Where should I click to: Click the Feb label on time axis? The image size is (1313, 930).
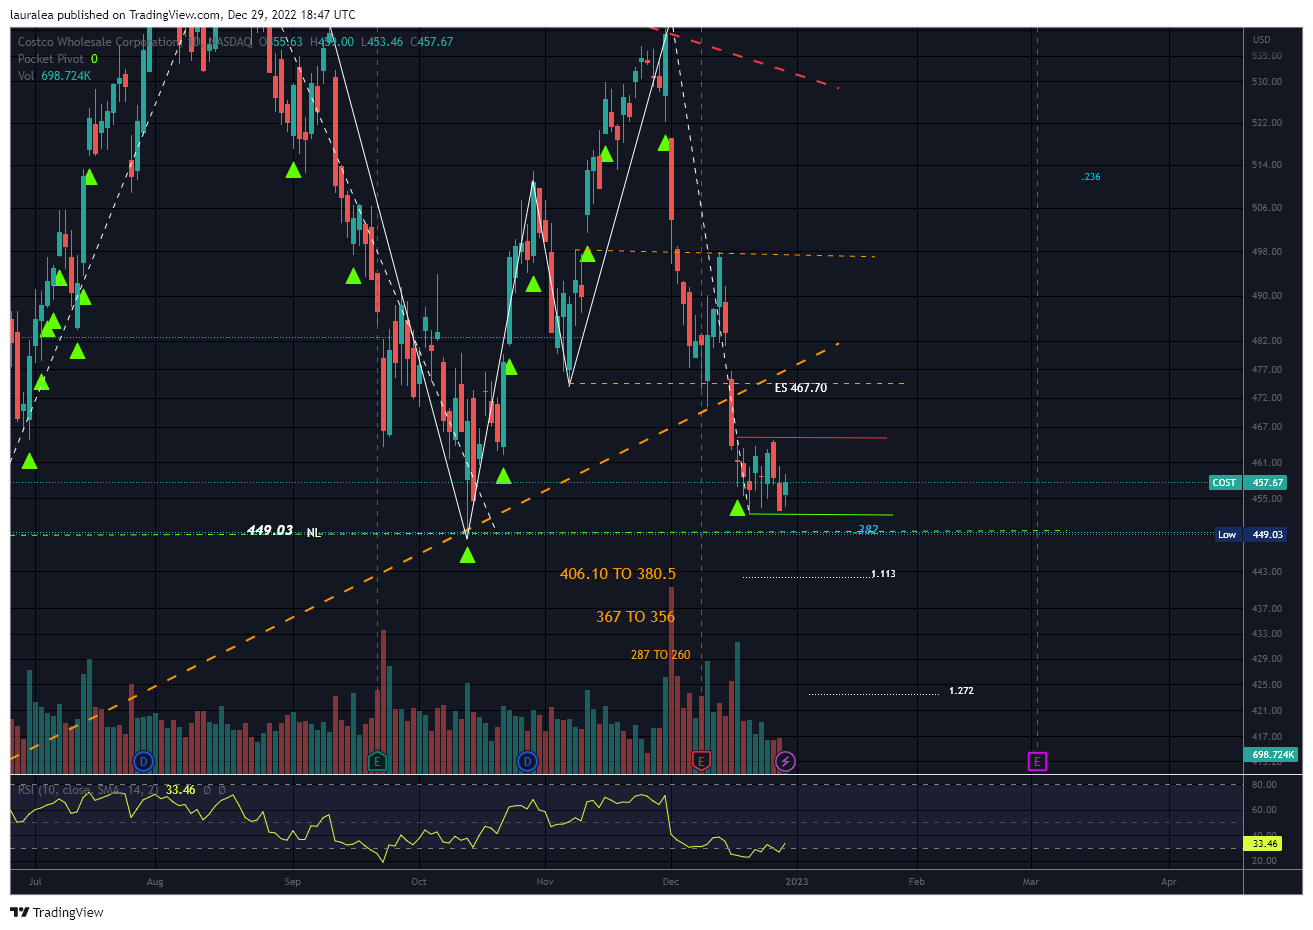(916, 882)
